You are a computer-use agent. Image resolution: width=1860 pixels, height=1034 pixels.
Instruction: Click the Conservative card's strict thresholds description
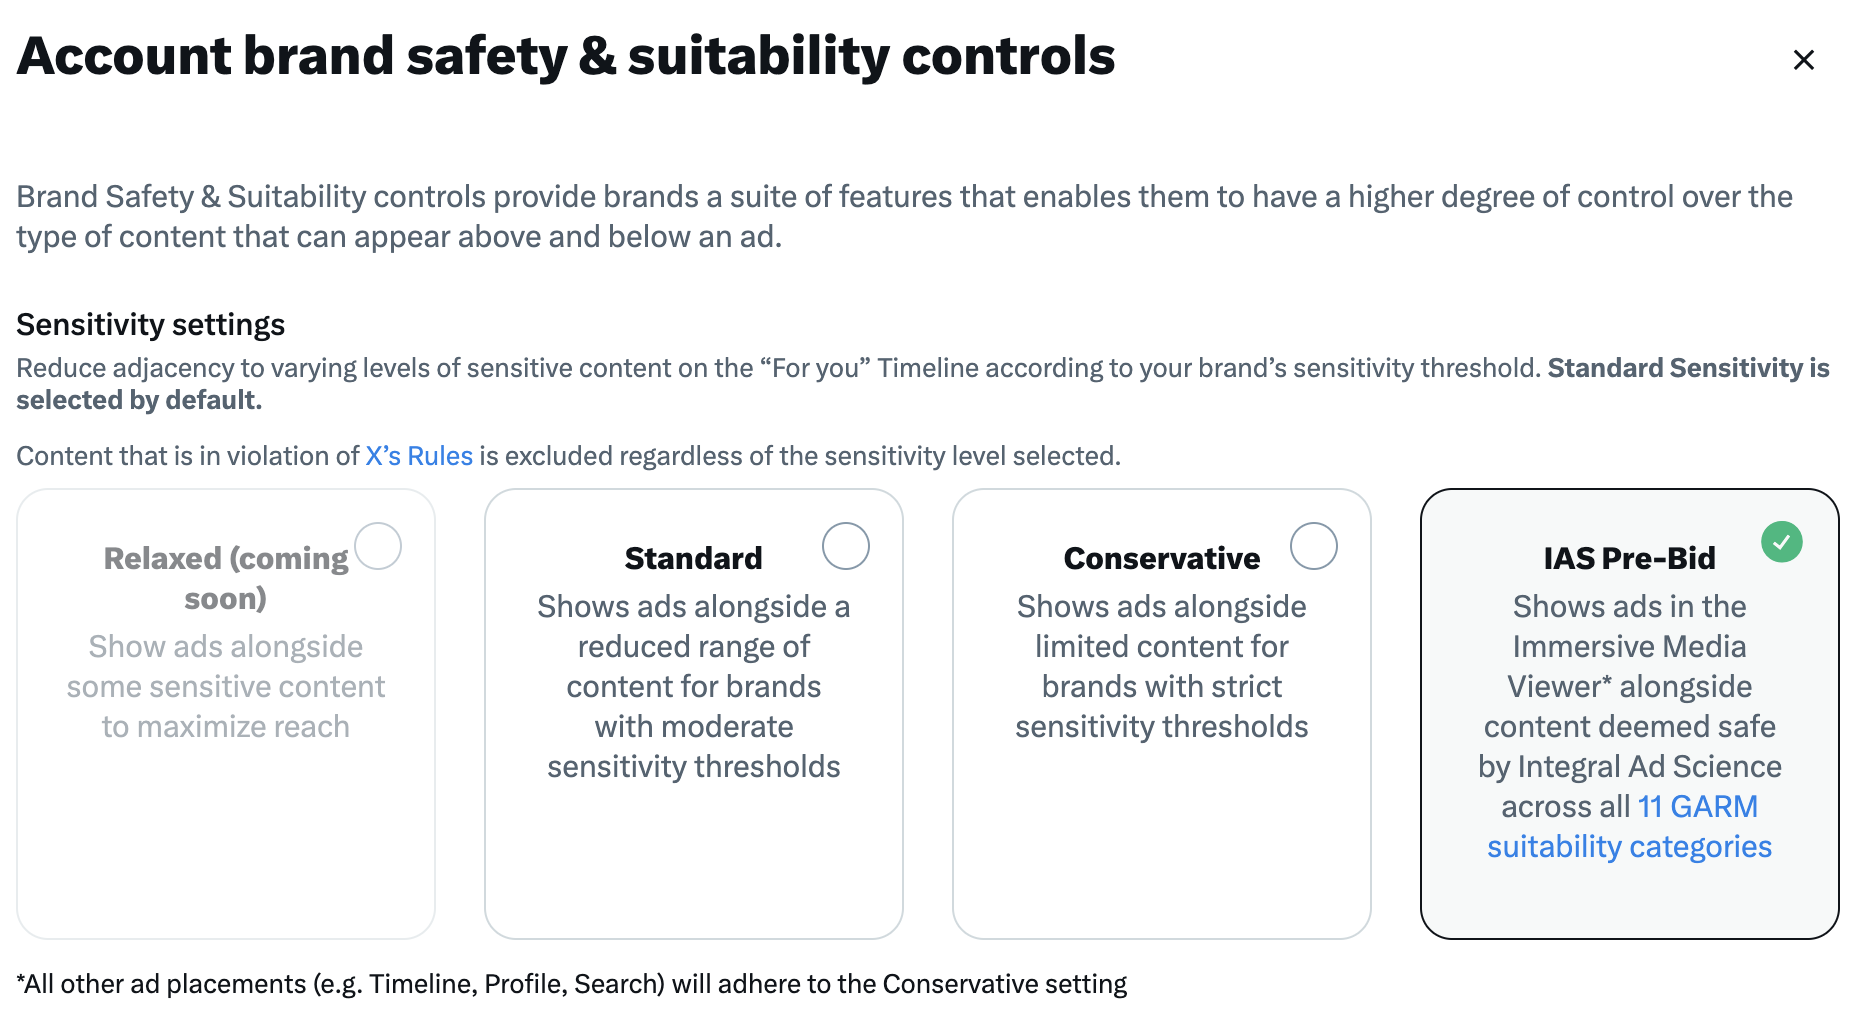1161,667
